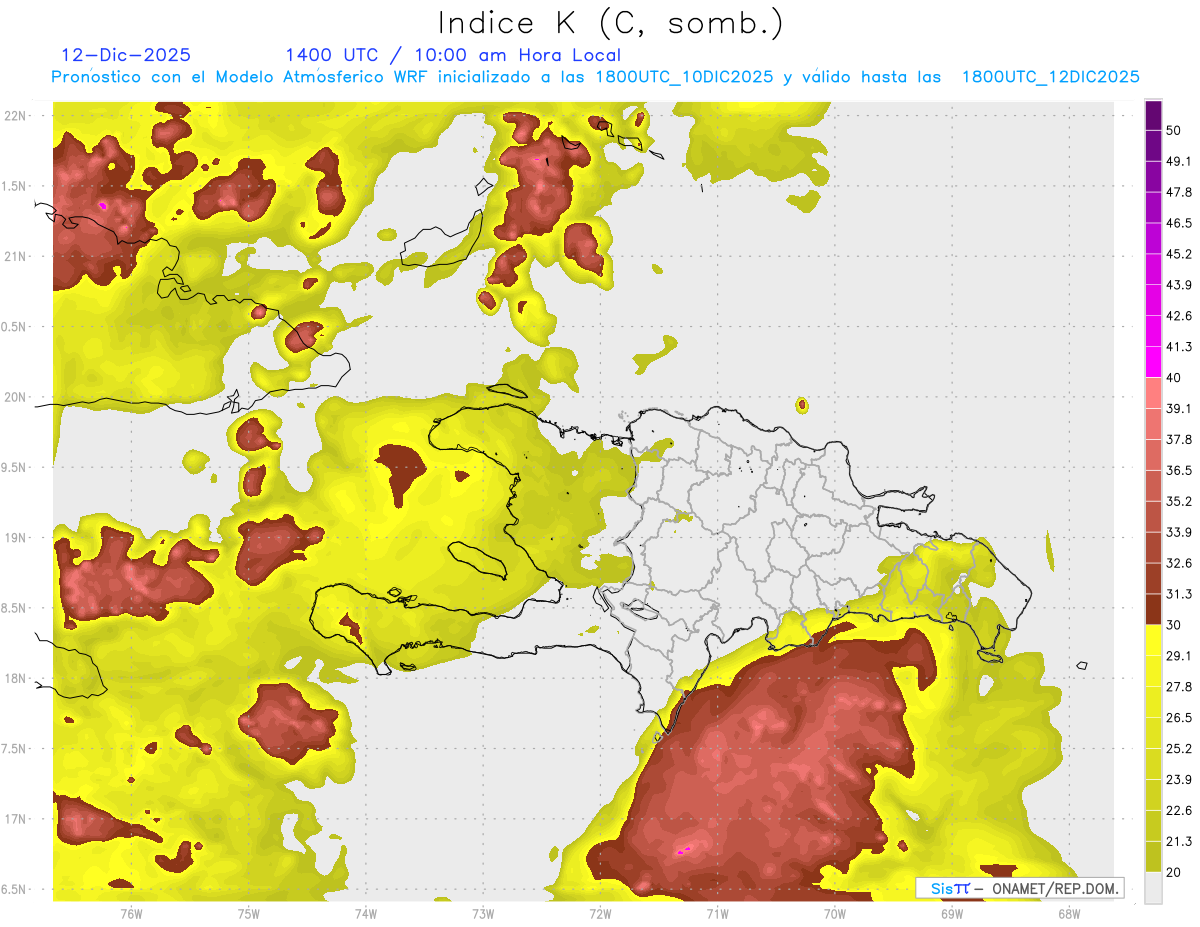Click the colorbar value '50'

[1174, 131]
